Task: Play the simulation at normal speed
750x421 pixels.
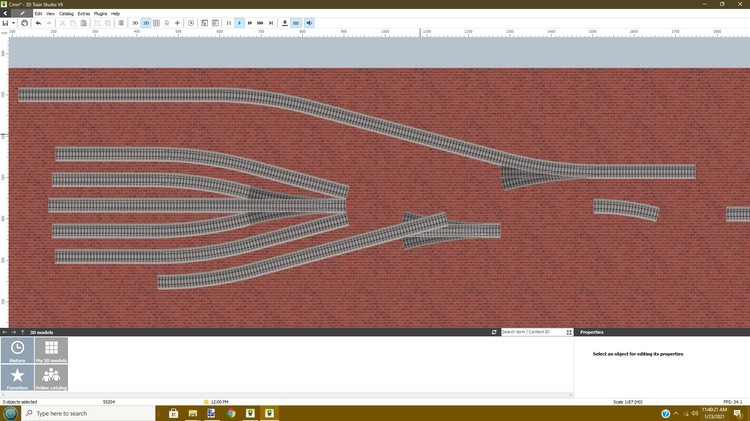Action: point(240,23)
